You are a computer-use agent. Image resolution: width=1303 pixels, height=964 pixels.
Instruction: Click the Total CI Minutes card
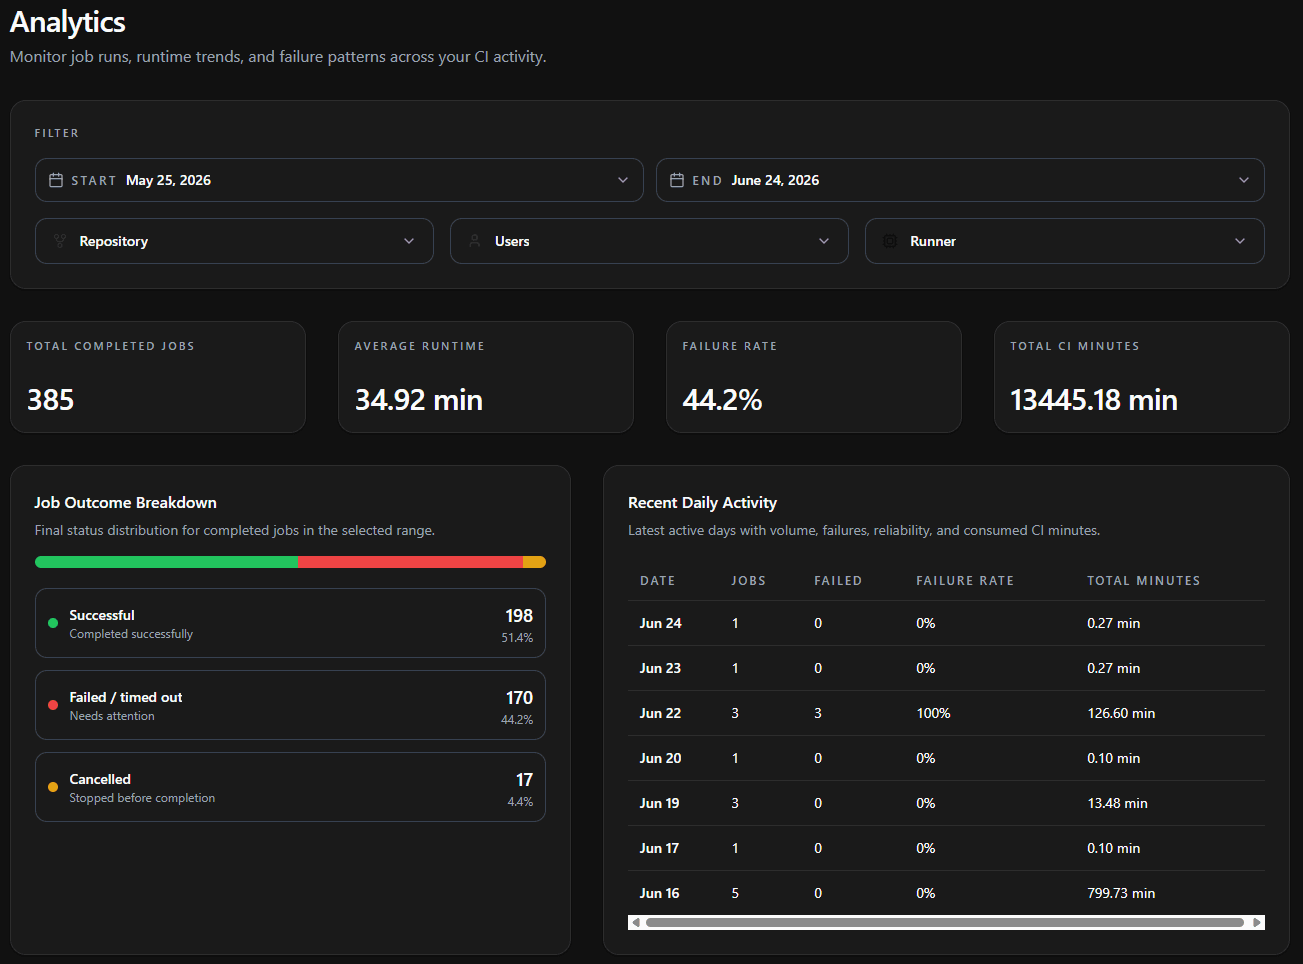[1142, 377]
